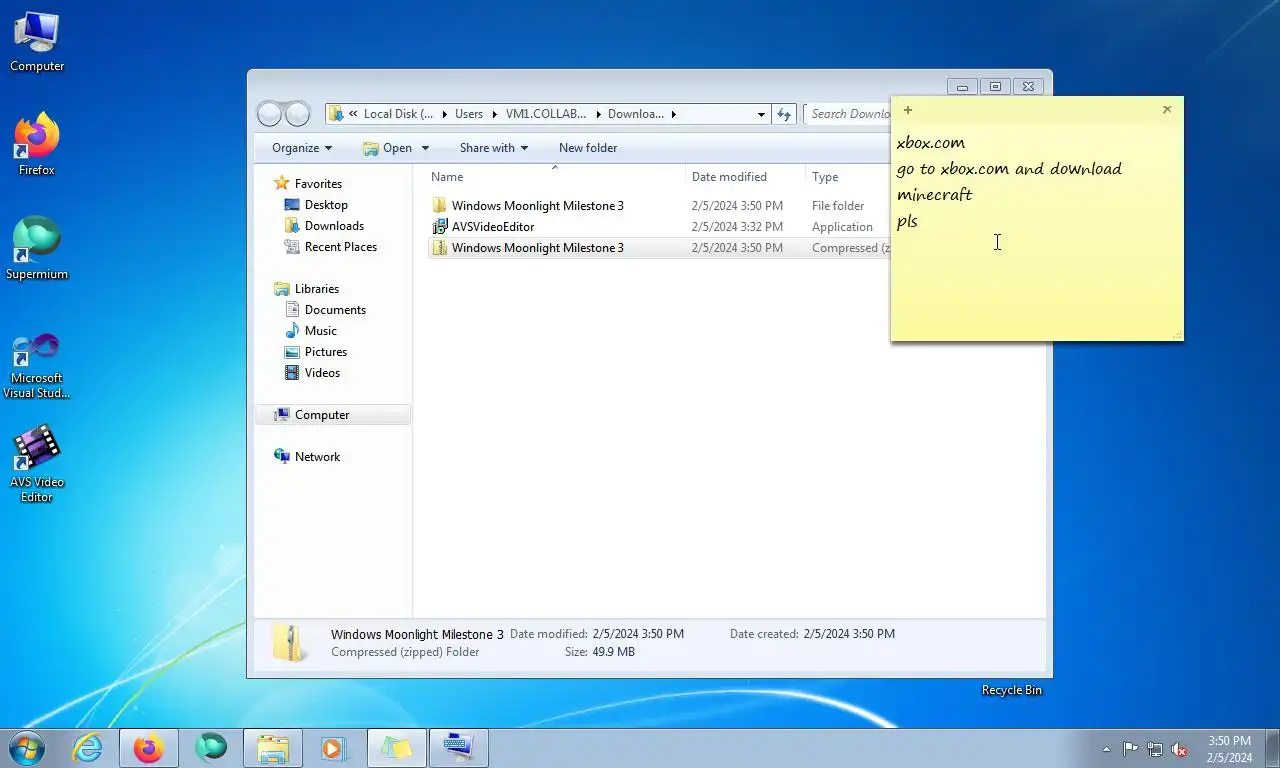This screenshot has width=1280, height=768.
Task: Open the Windows Start menu
Action: (x=27, y=748)
